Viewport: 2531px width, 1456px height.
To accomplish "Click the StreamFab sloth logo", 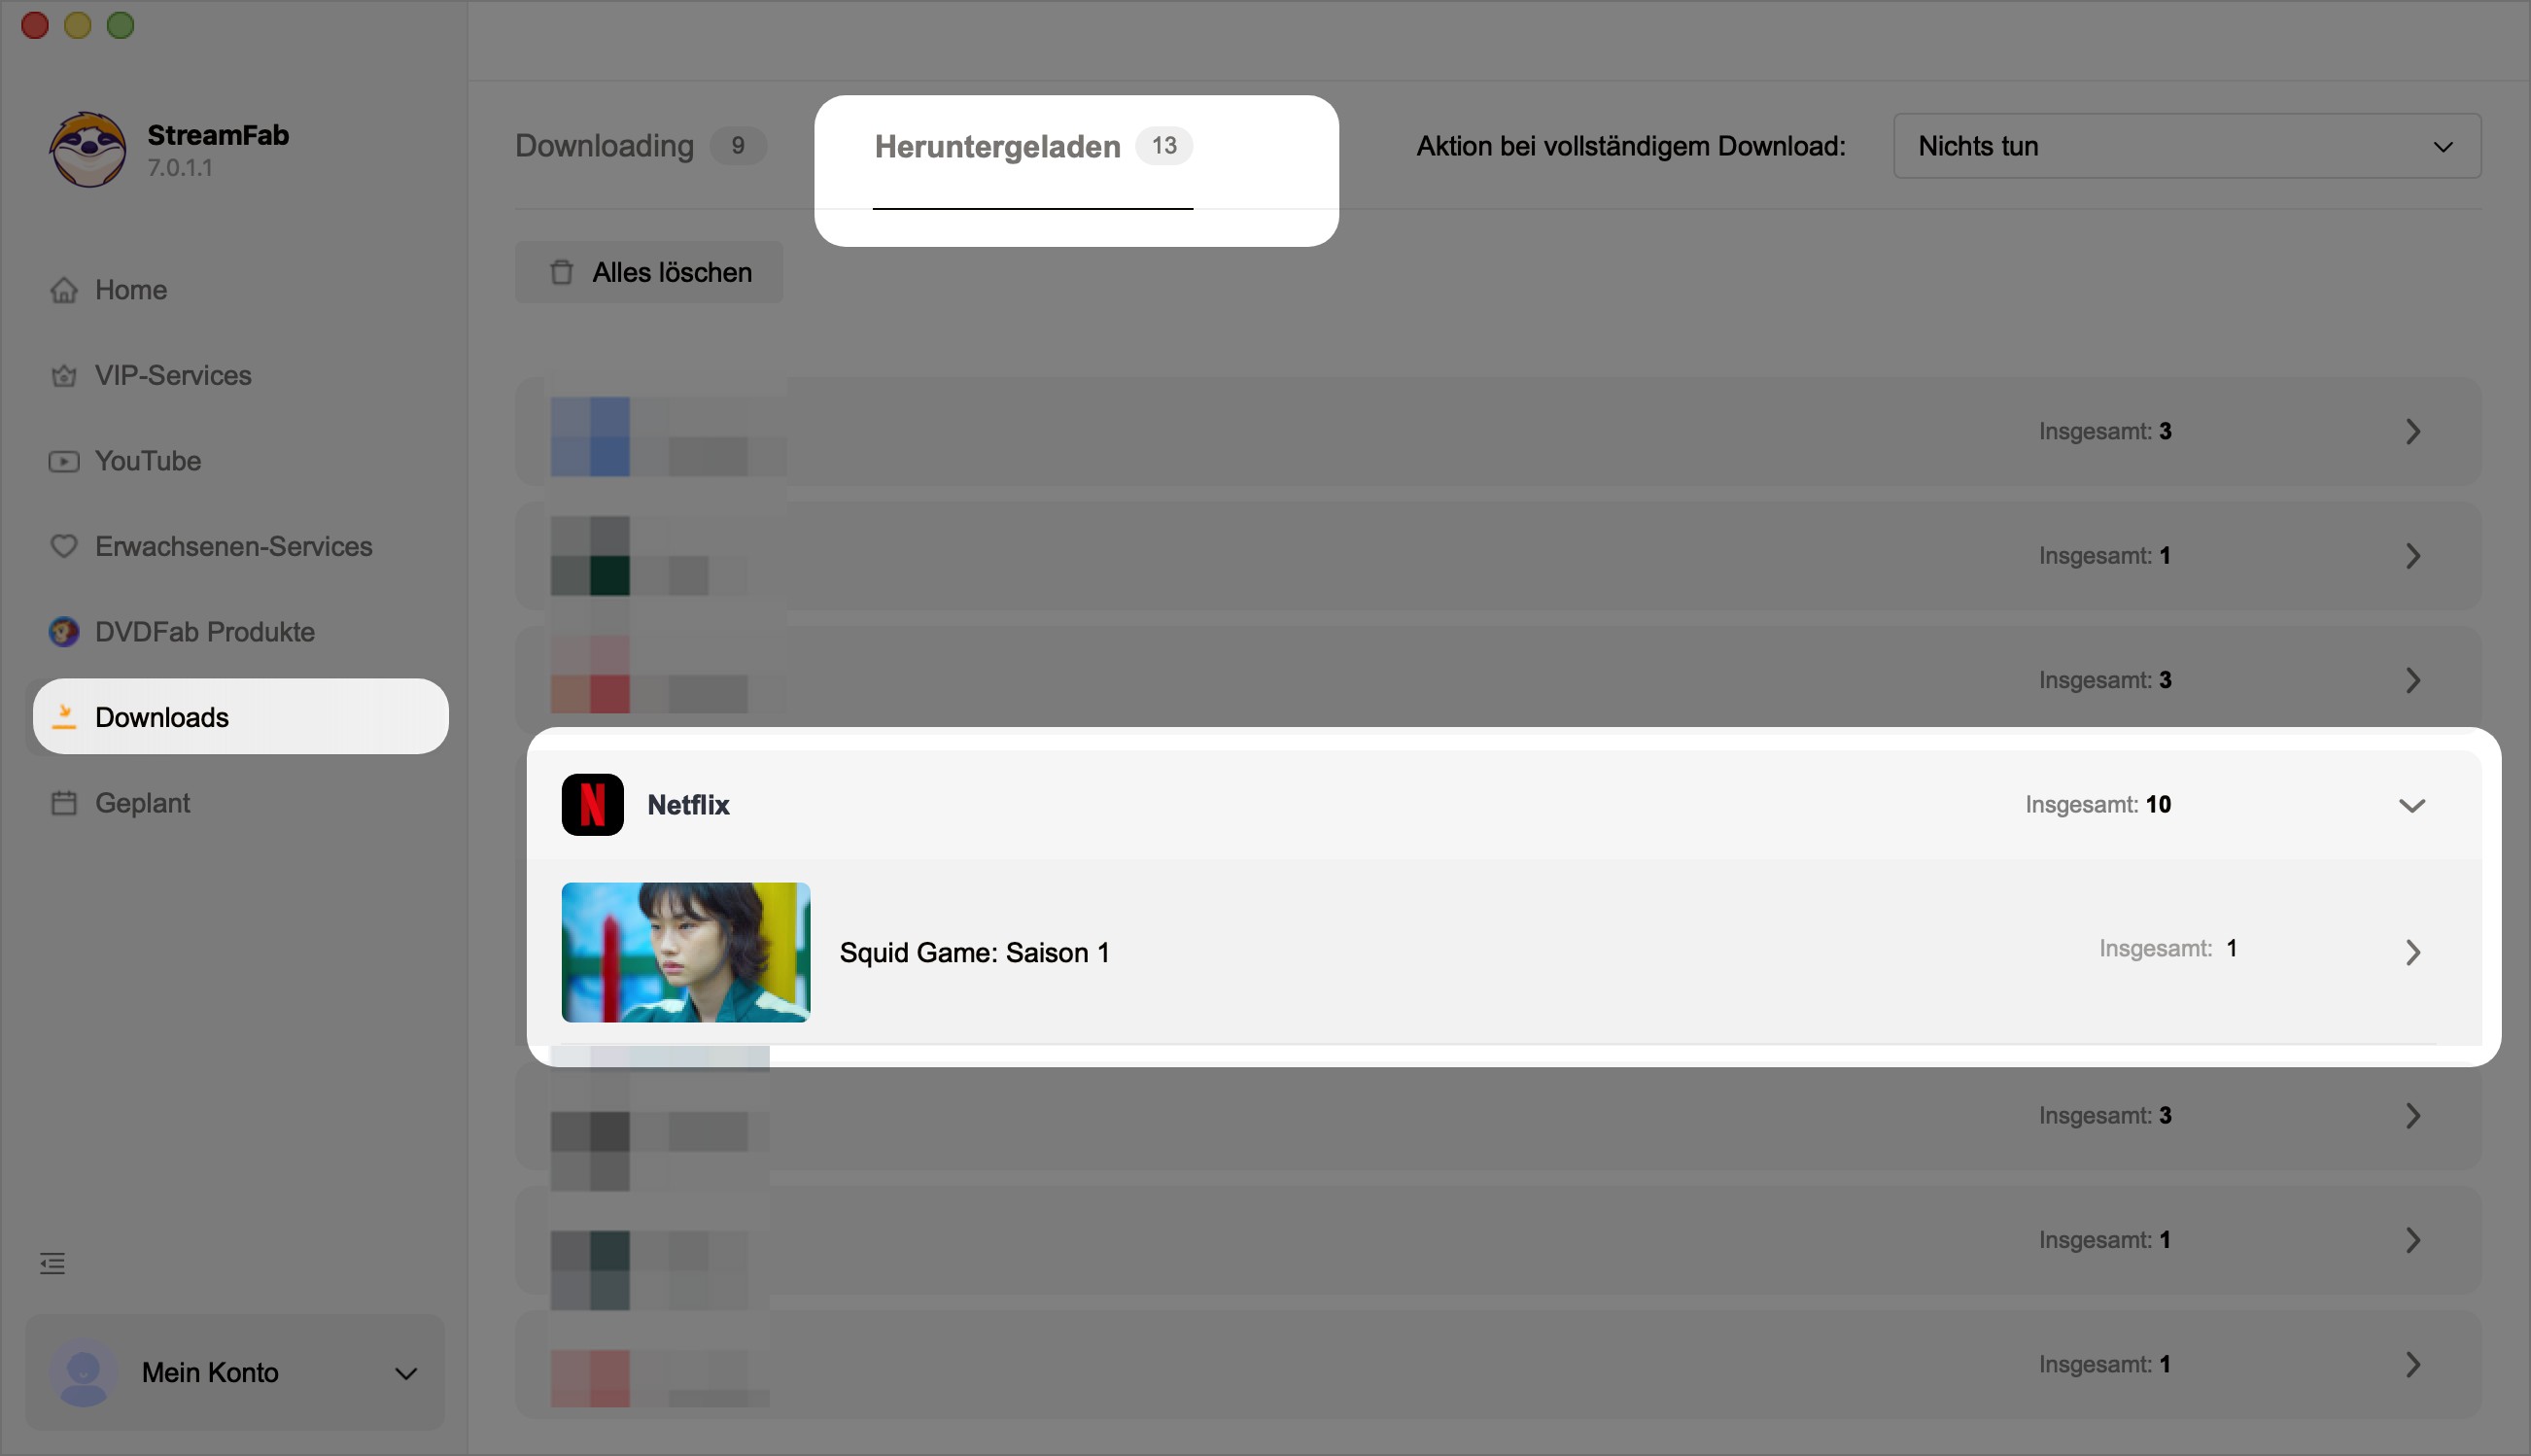I will (88, 148).
